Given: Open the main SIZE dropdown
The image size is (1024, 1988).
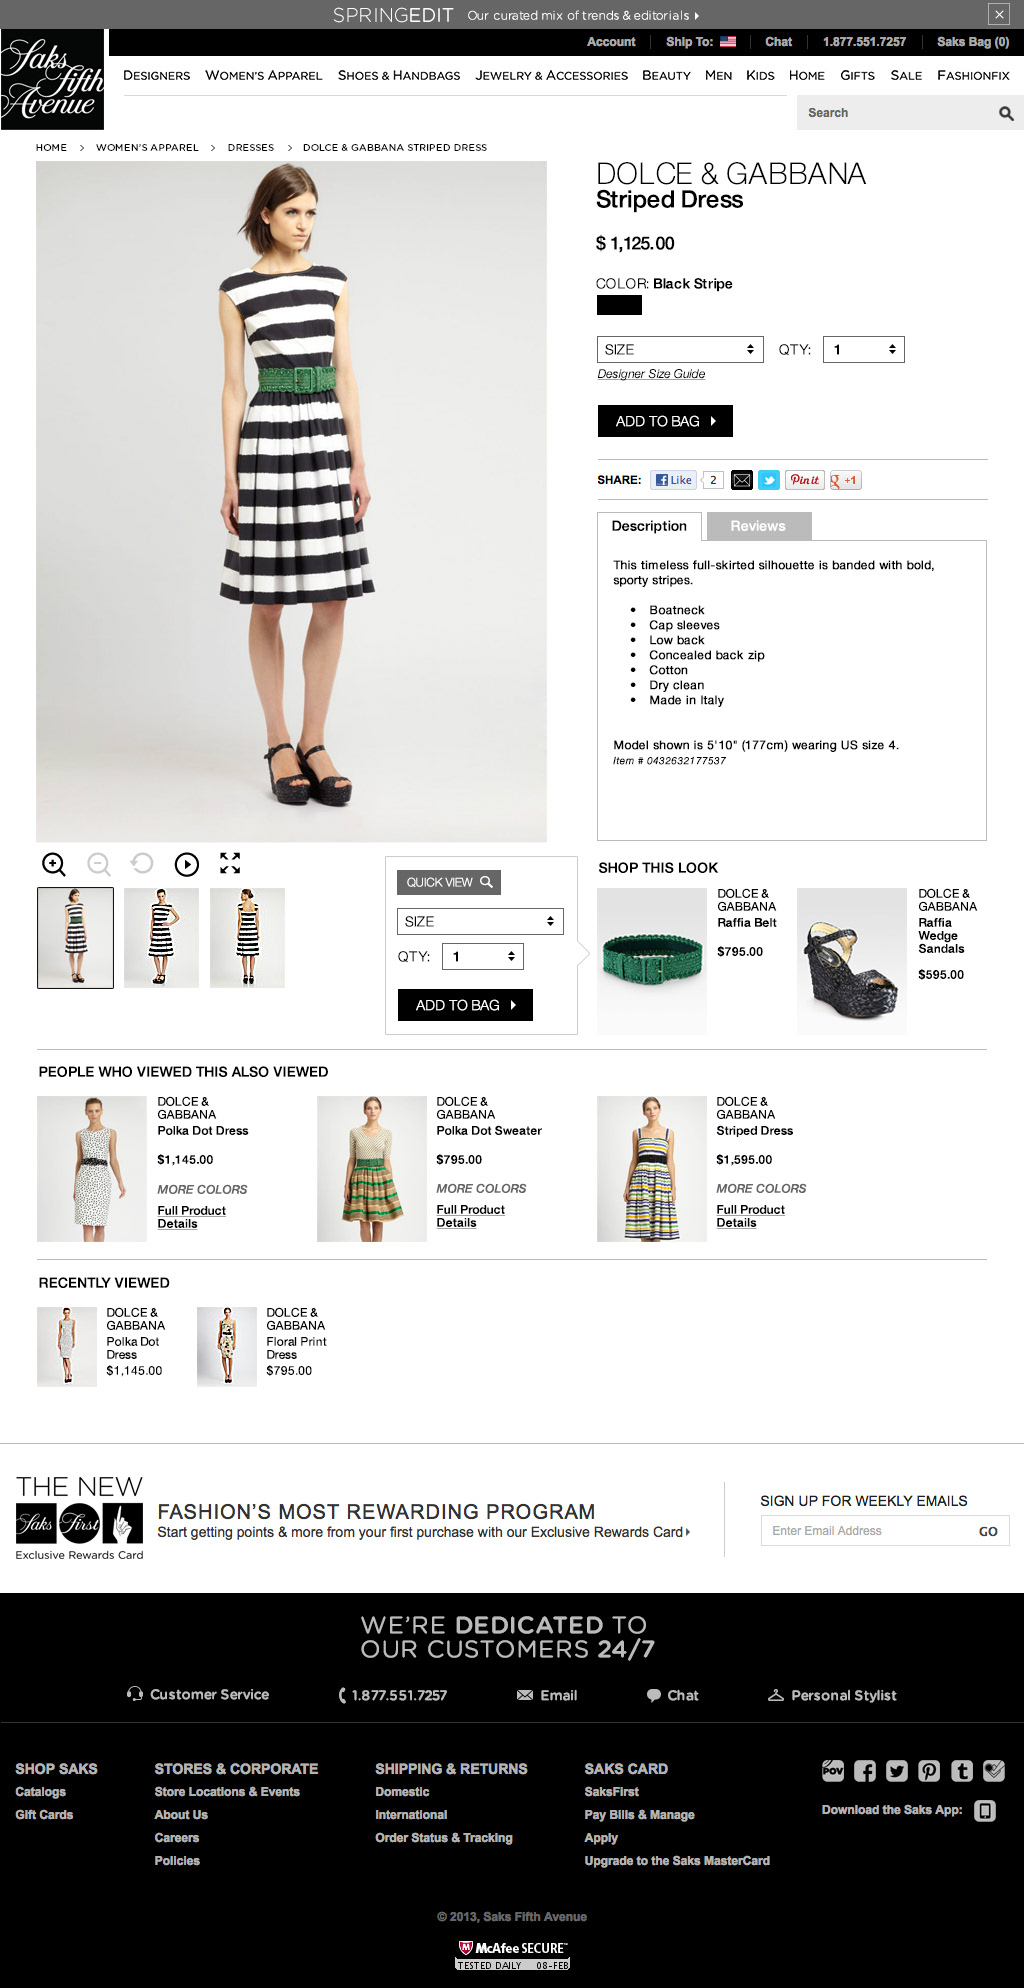Looking at the screenshot, I should (680, 349).
